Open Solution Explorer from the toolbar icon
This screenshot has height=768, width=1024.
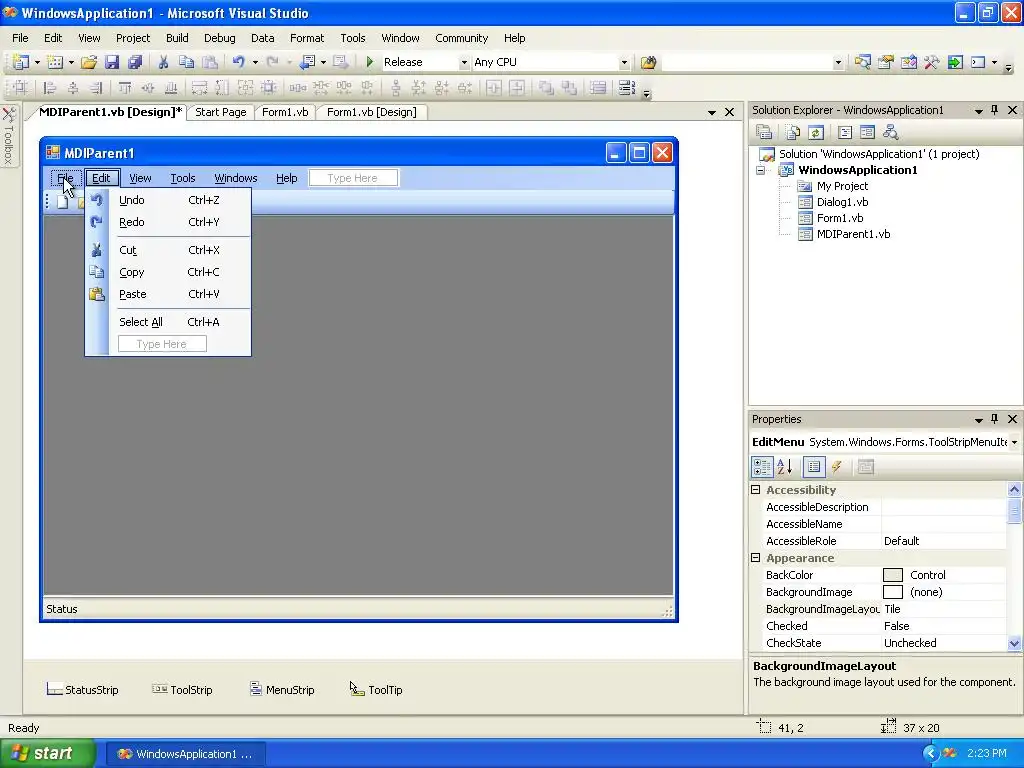tap(863, 62)
